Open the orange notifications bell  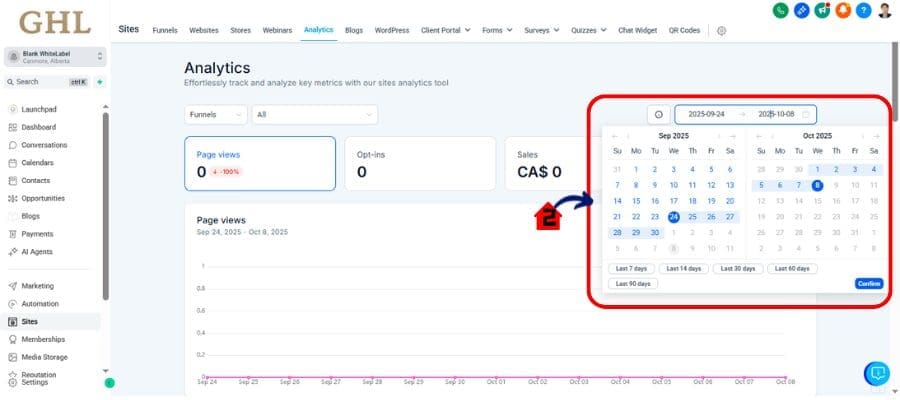843,10
